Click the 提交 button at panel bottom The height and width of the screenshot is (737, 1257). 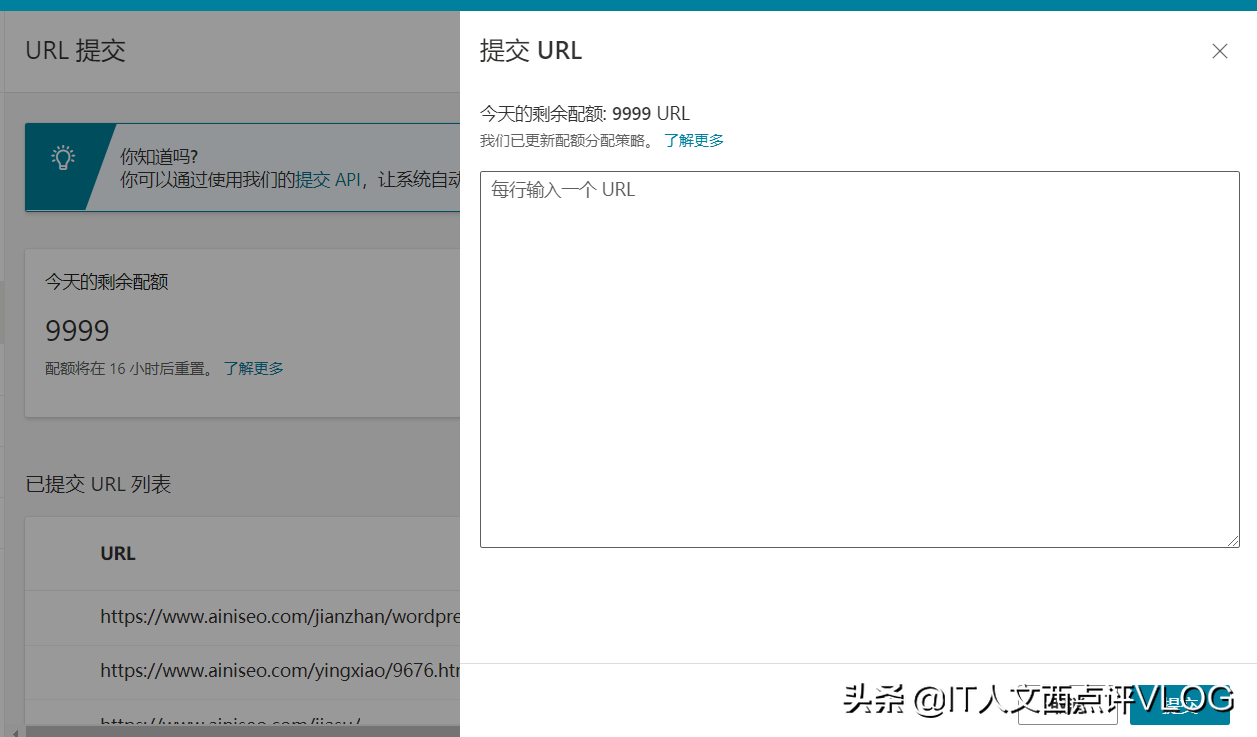(1179, 705)
